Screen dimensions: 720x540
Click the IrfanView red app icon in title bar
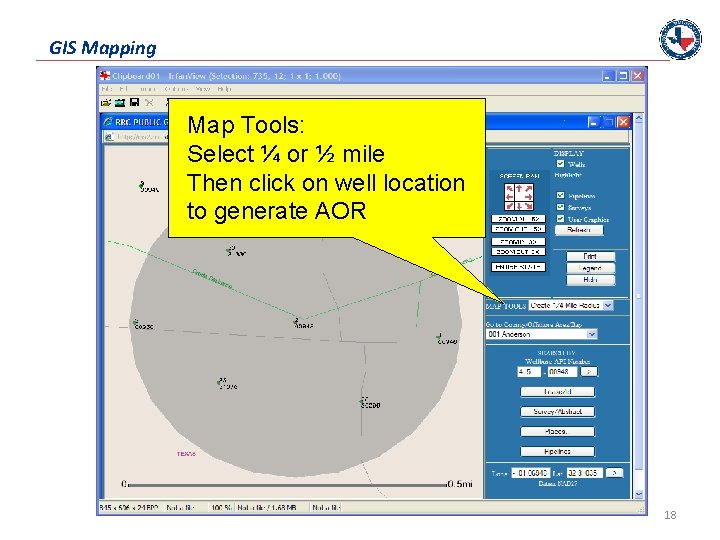pyautogui.click(x=105, y=75)
